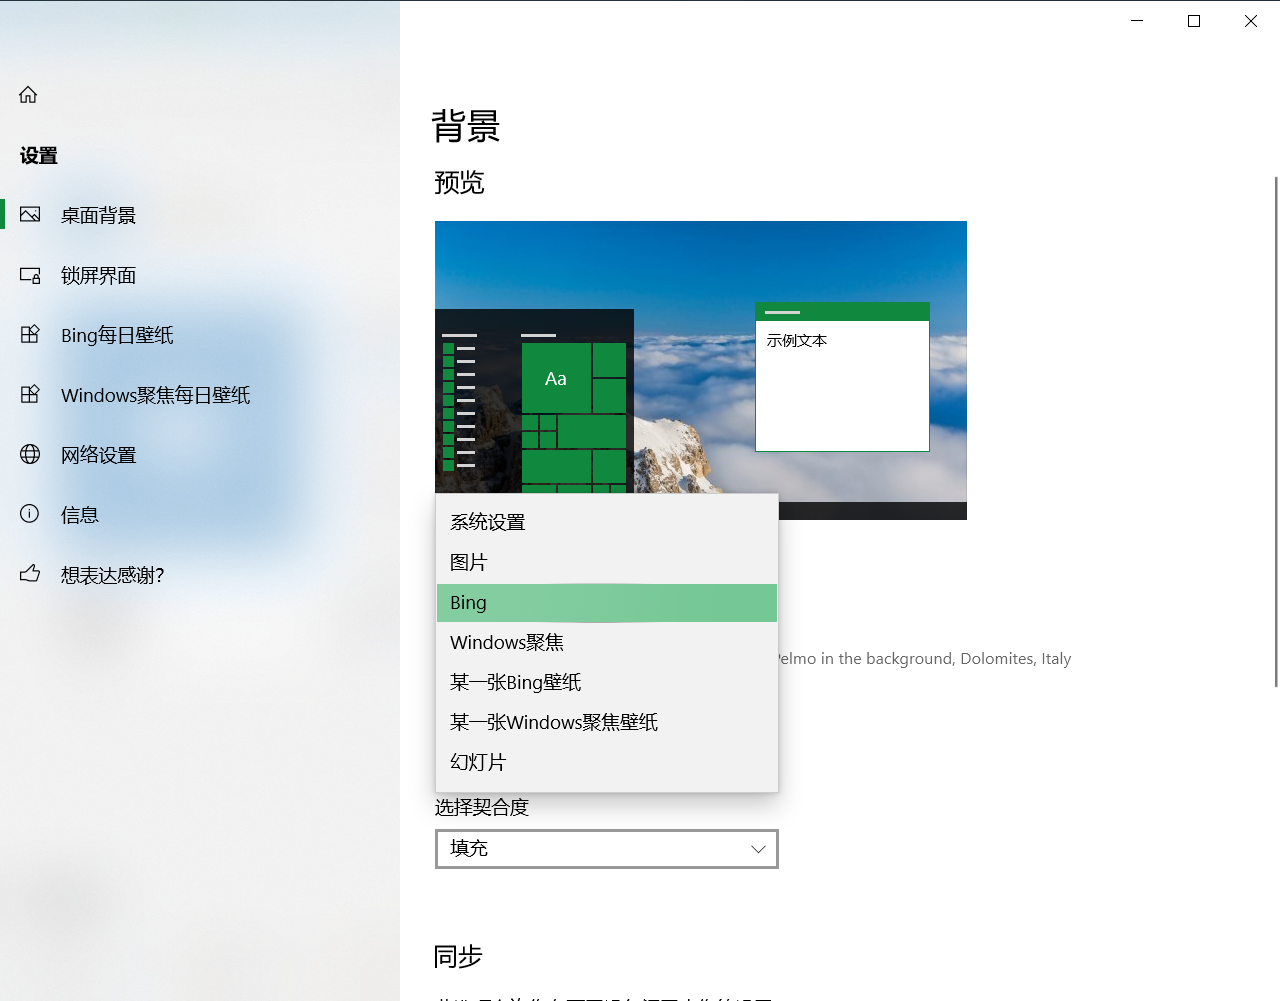1280x1001 pixels.
Task: Go to the 锁屏界面 section
Action: pyautogui.click(x=200, y=275)
